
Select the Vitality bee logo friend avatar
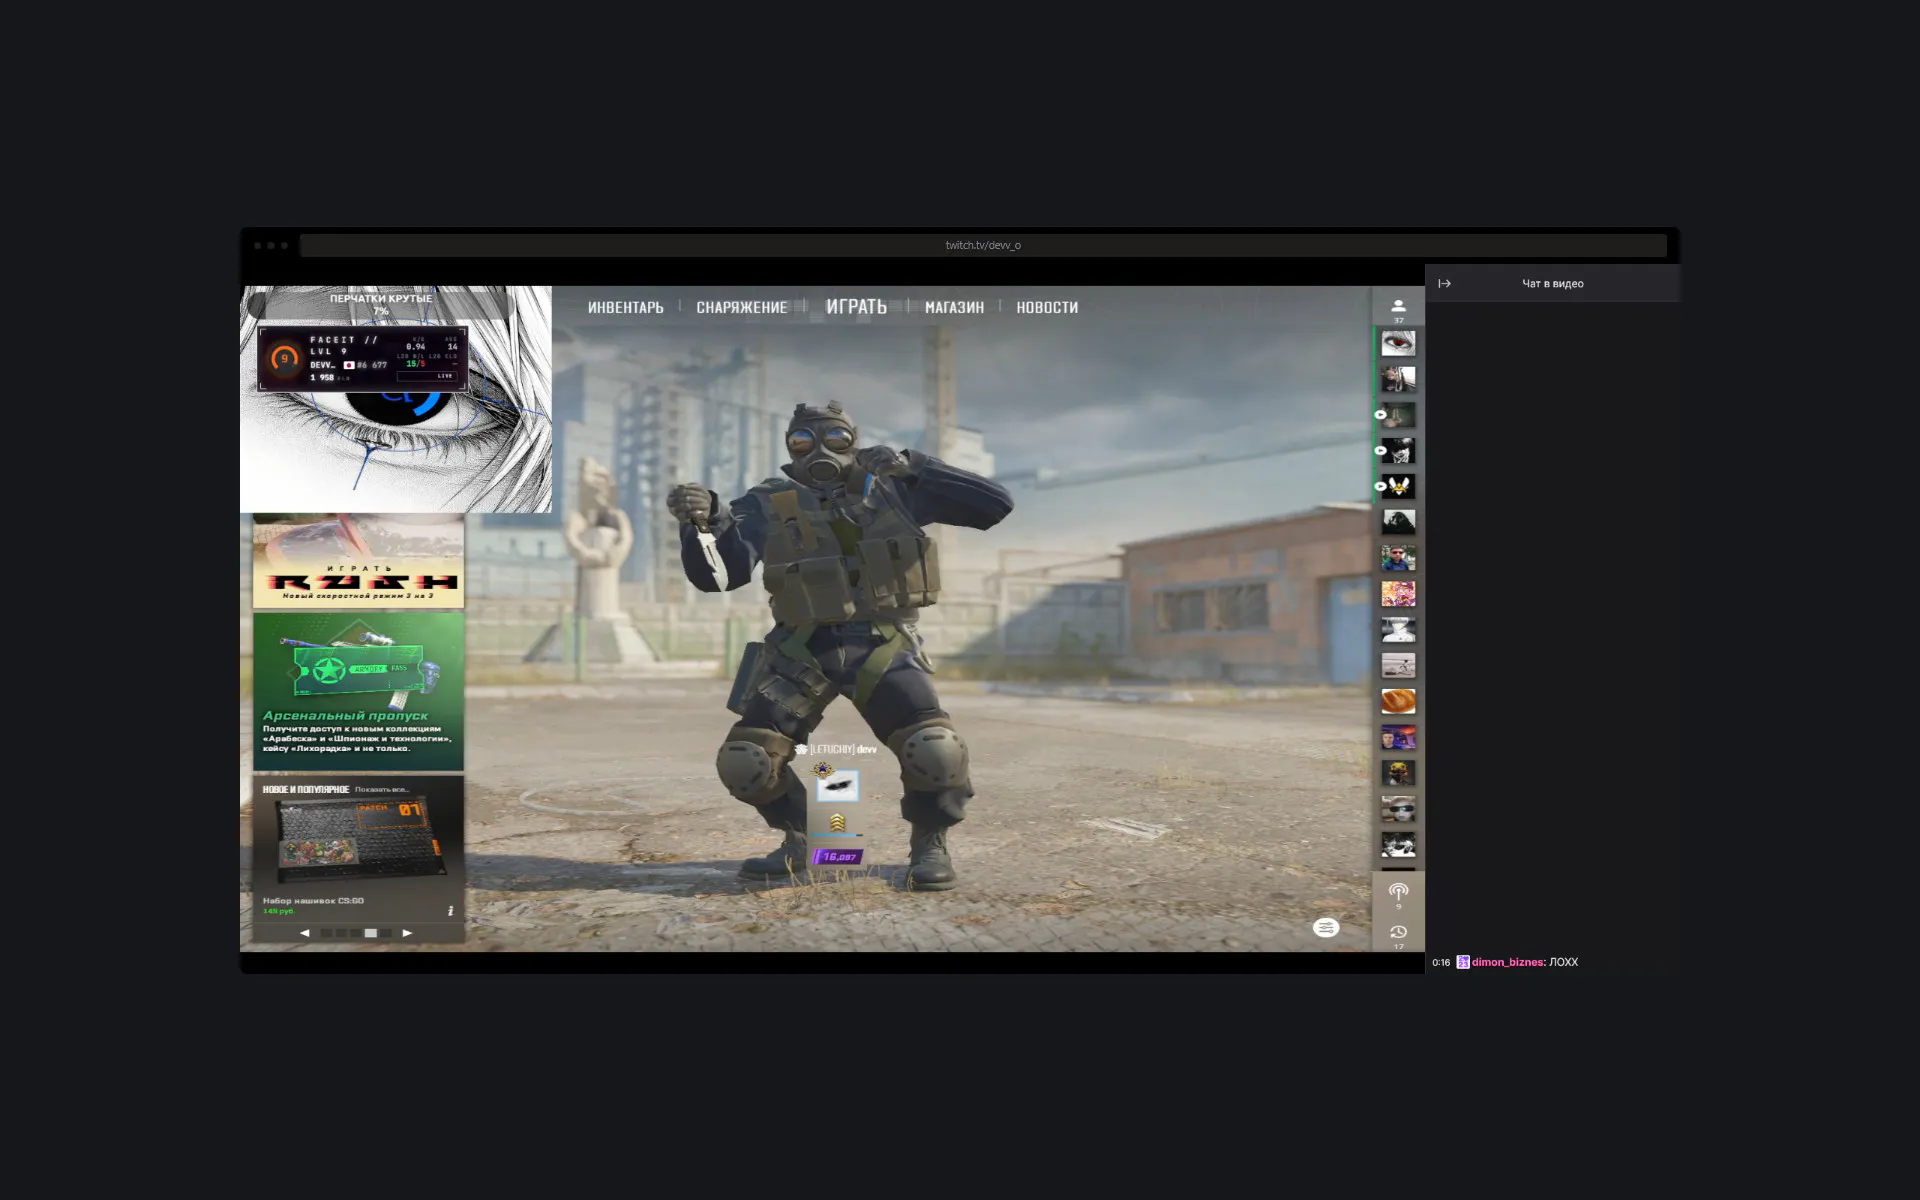pyautogui.click(x=1398, y=487)
